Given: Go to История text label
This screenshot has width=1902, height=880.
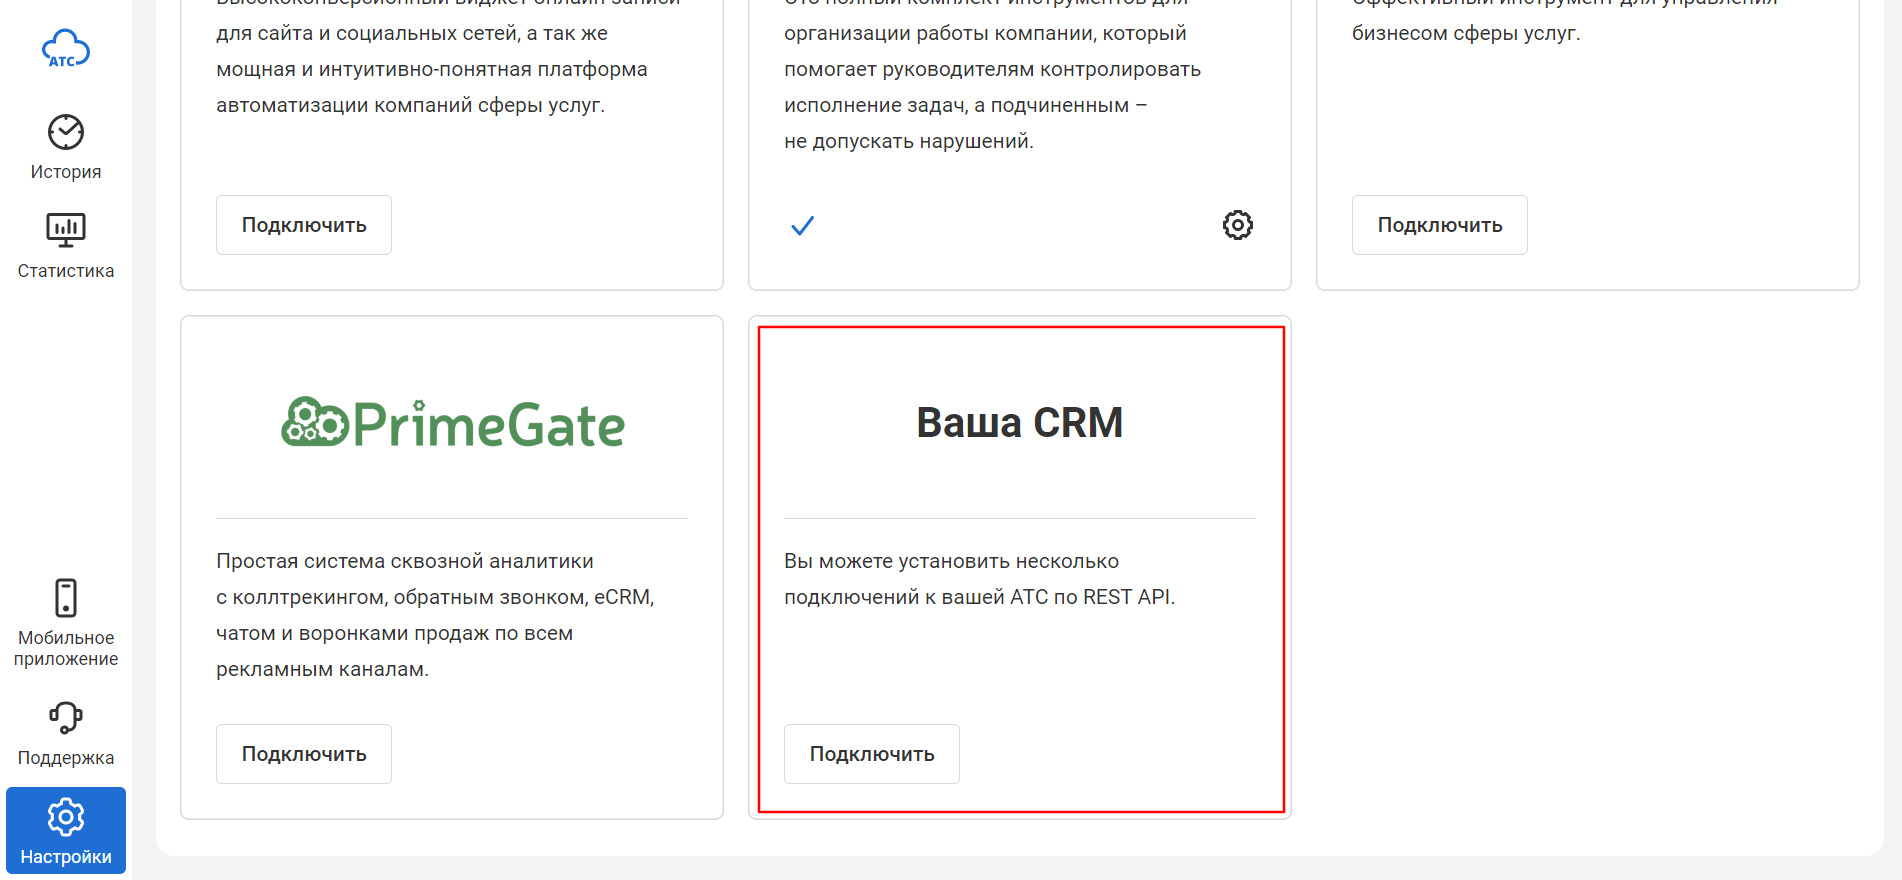Looking at the screenshot, I should (66, 172).
